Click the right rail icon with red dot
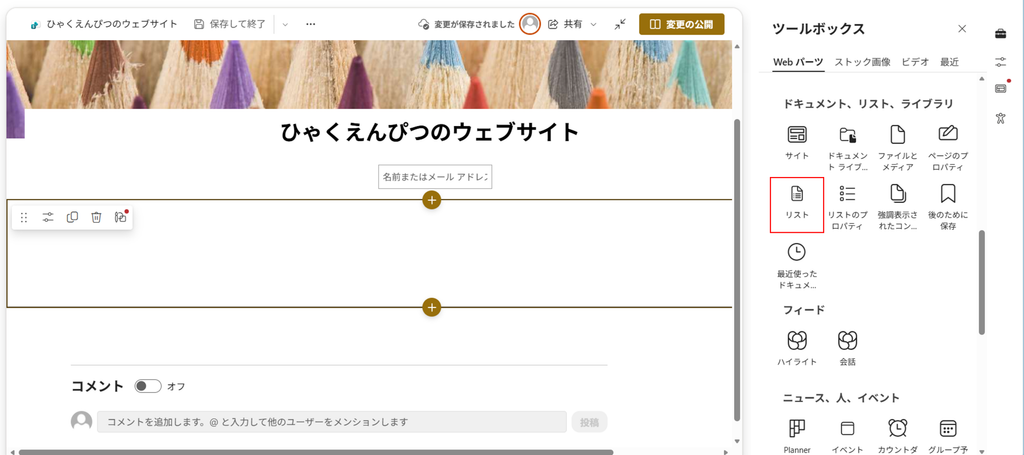The height and width of the screenshot is (455, 1024). (1000, 88)
